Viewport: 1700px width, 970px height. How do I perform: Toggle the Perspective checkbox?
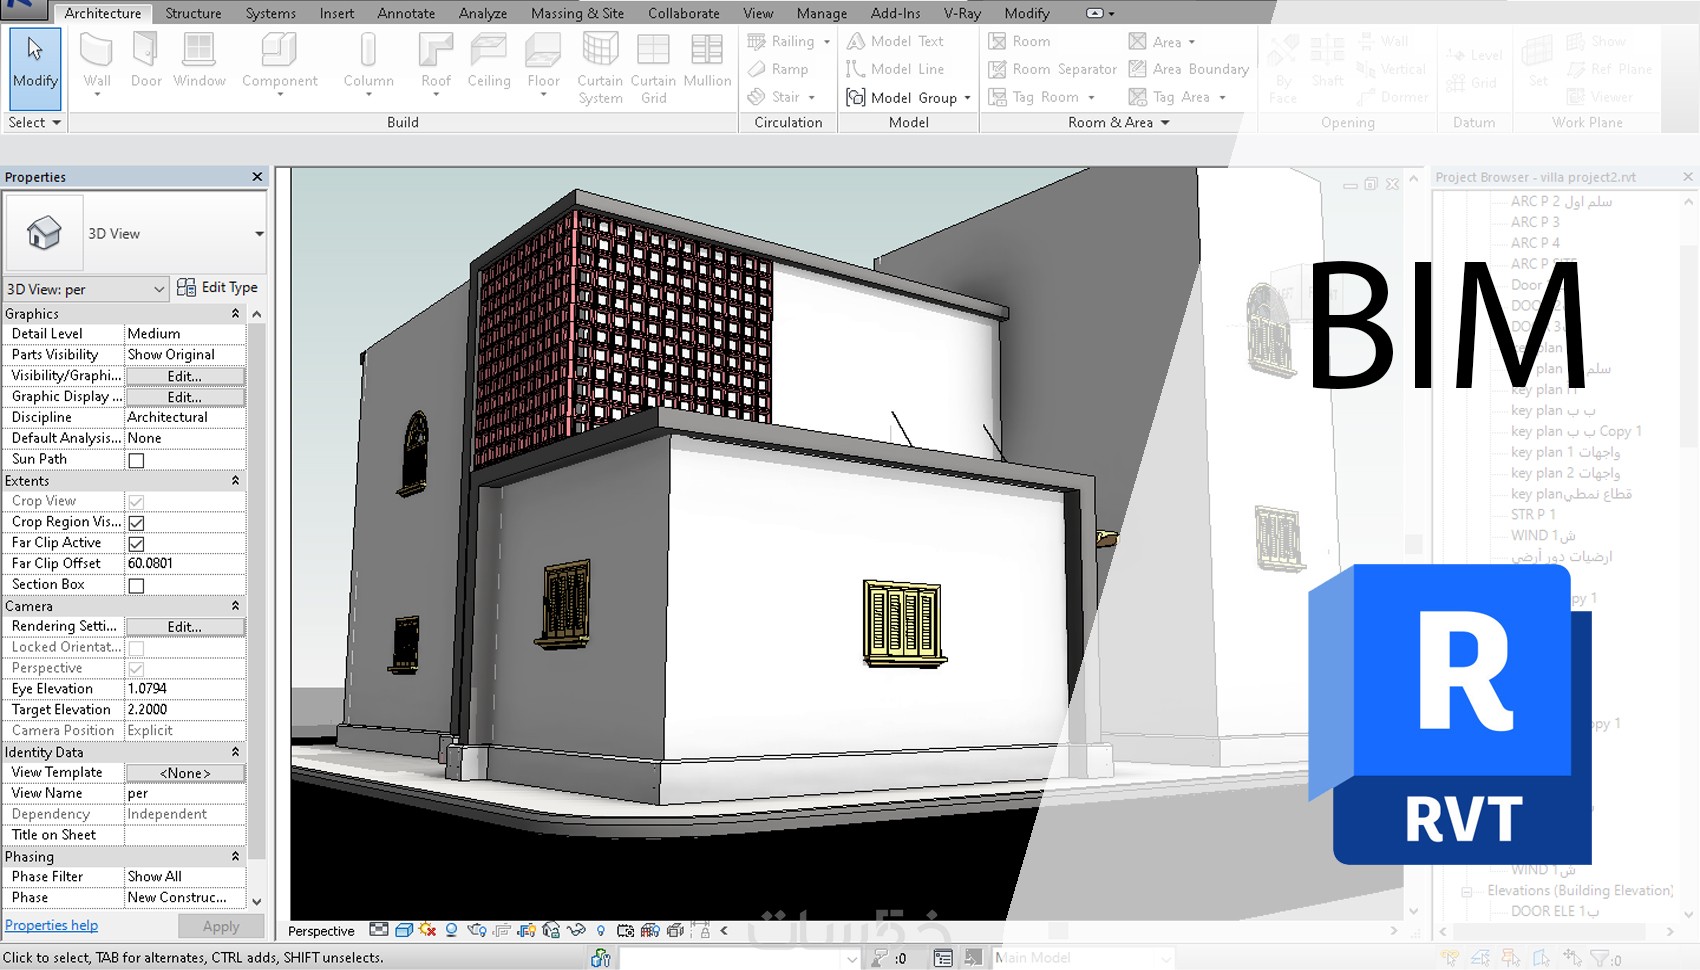coord(136,668)
